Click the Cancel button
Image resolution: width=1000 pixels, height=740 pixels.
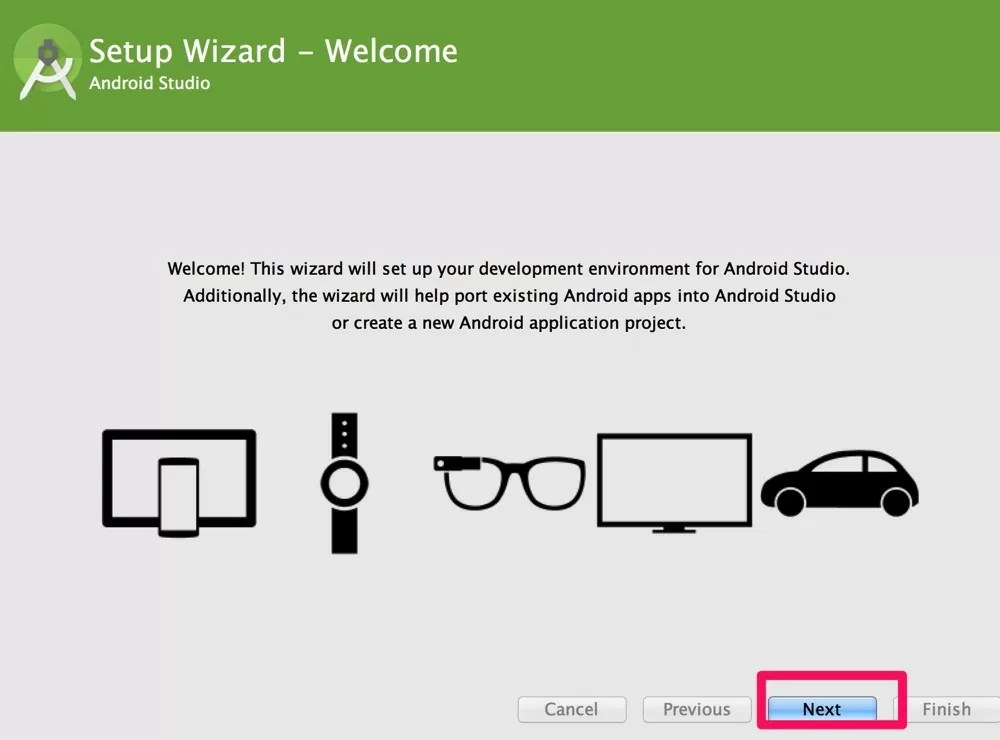point(572,709)
